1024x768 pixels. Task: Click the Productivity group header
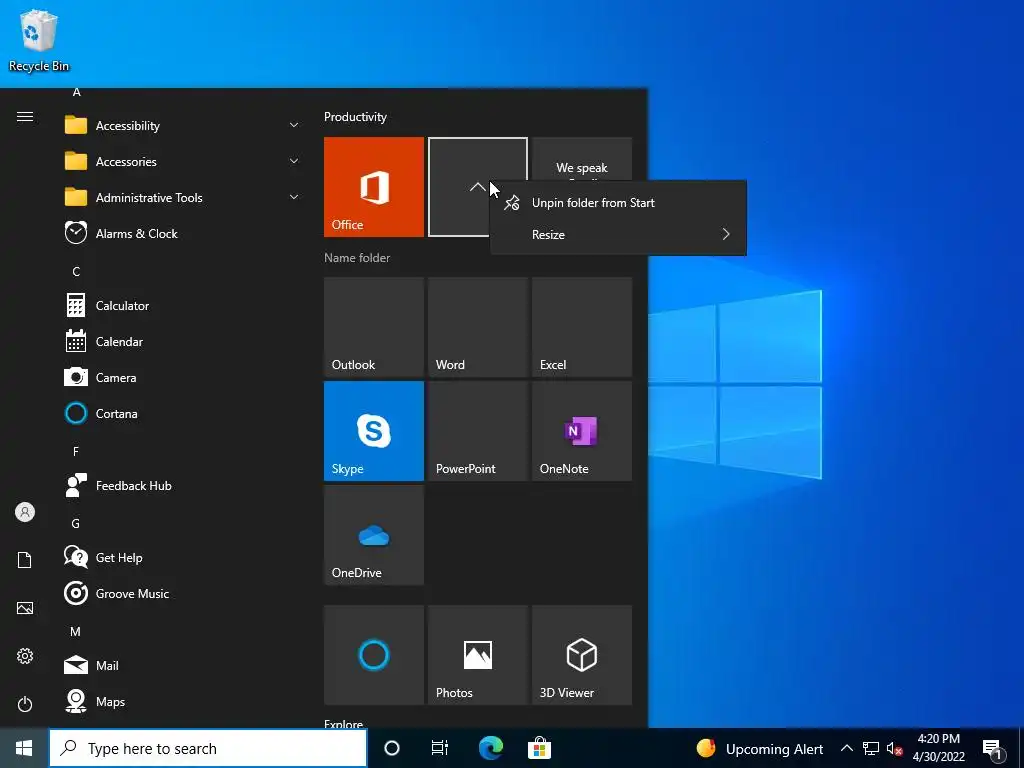coord(355,117)
